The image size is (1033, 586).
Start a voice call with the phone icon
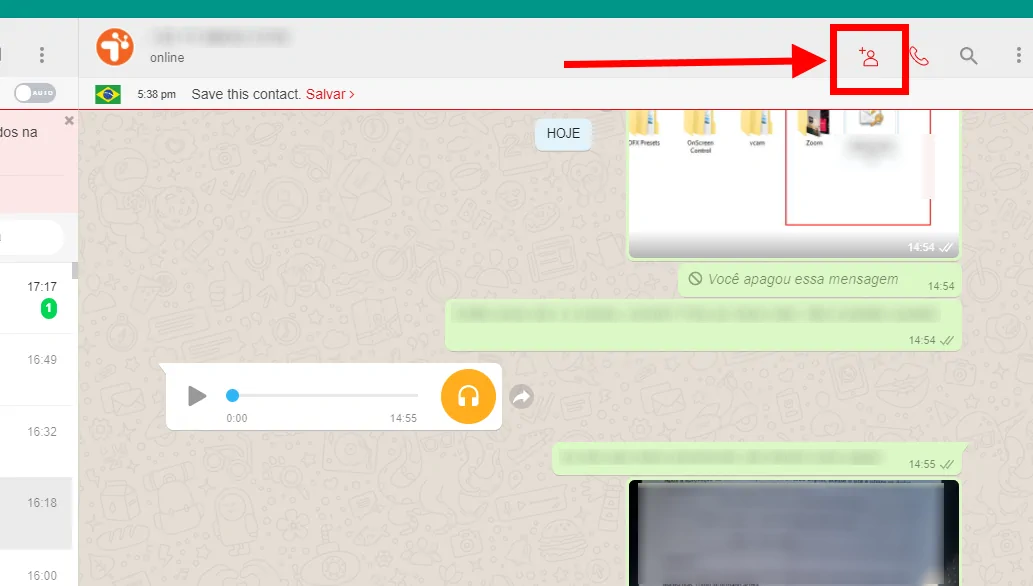[x=919, y=57]
